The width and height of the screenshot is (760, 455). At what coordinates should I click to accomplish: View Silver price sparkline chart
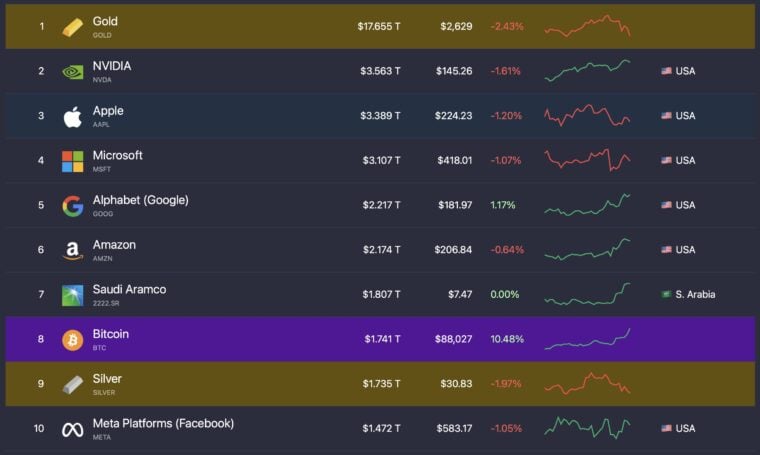[587, 383]
